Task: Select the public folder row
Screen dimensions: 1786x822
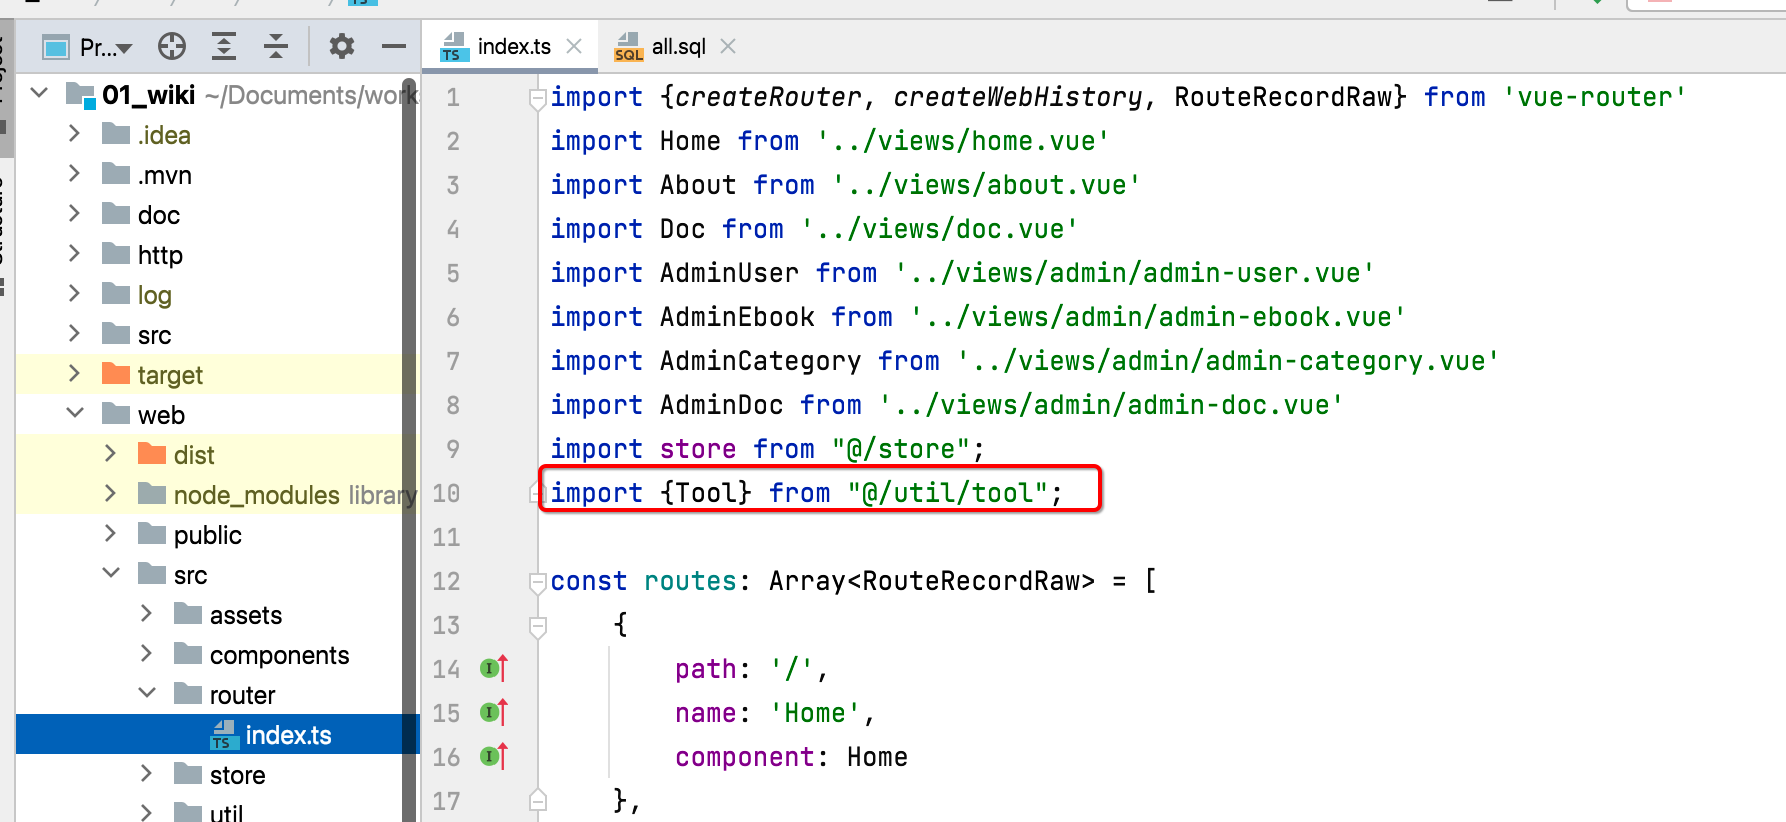Action: [x=210, y=534]
